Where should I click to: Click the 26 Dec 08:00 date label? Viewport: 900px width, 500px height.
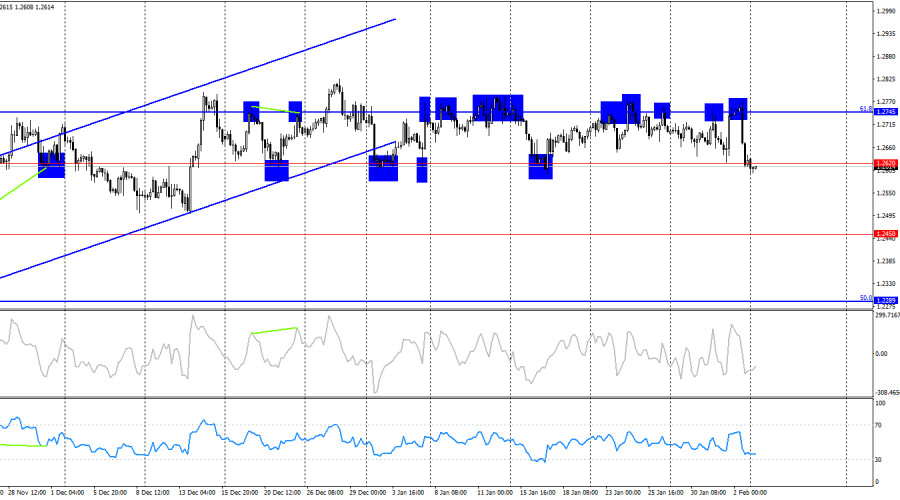tap(325, 493)
